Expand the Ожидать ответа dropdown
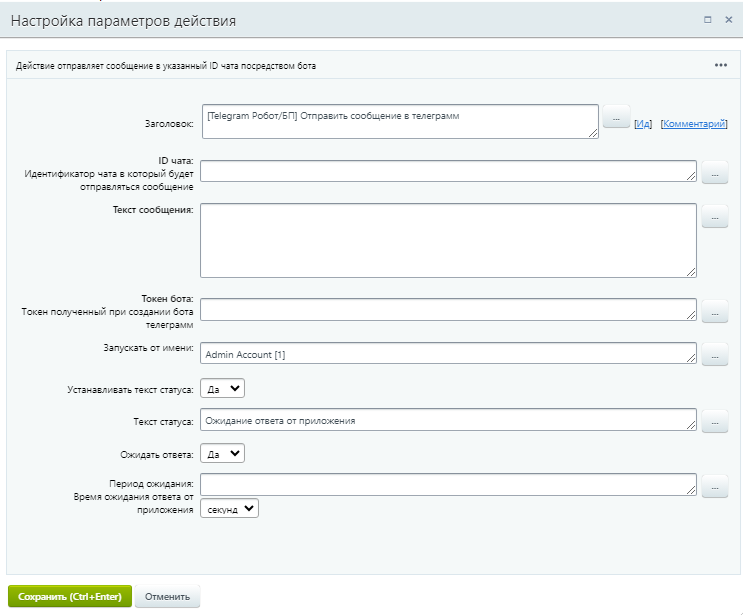 pyautogui.click(x=222, y=453)
